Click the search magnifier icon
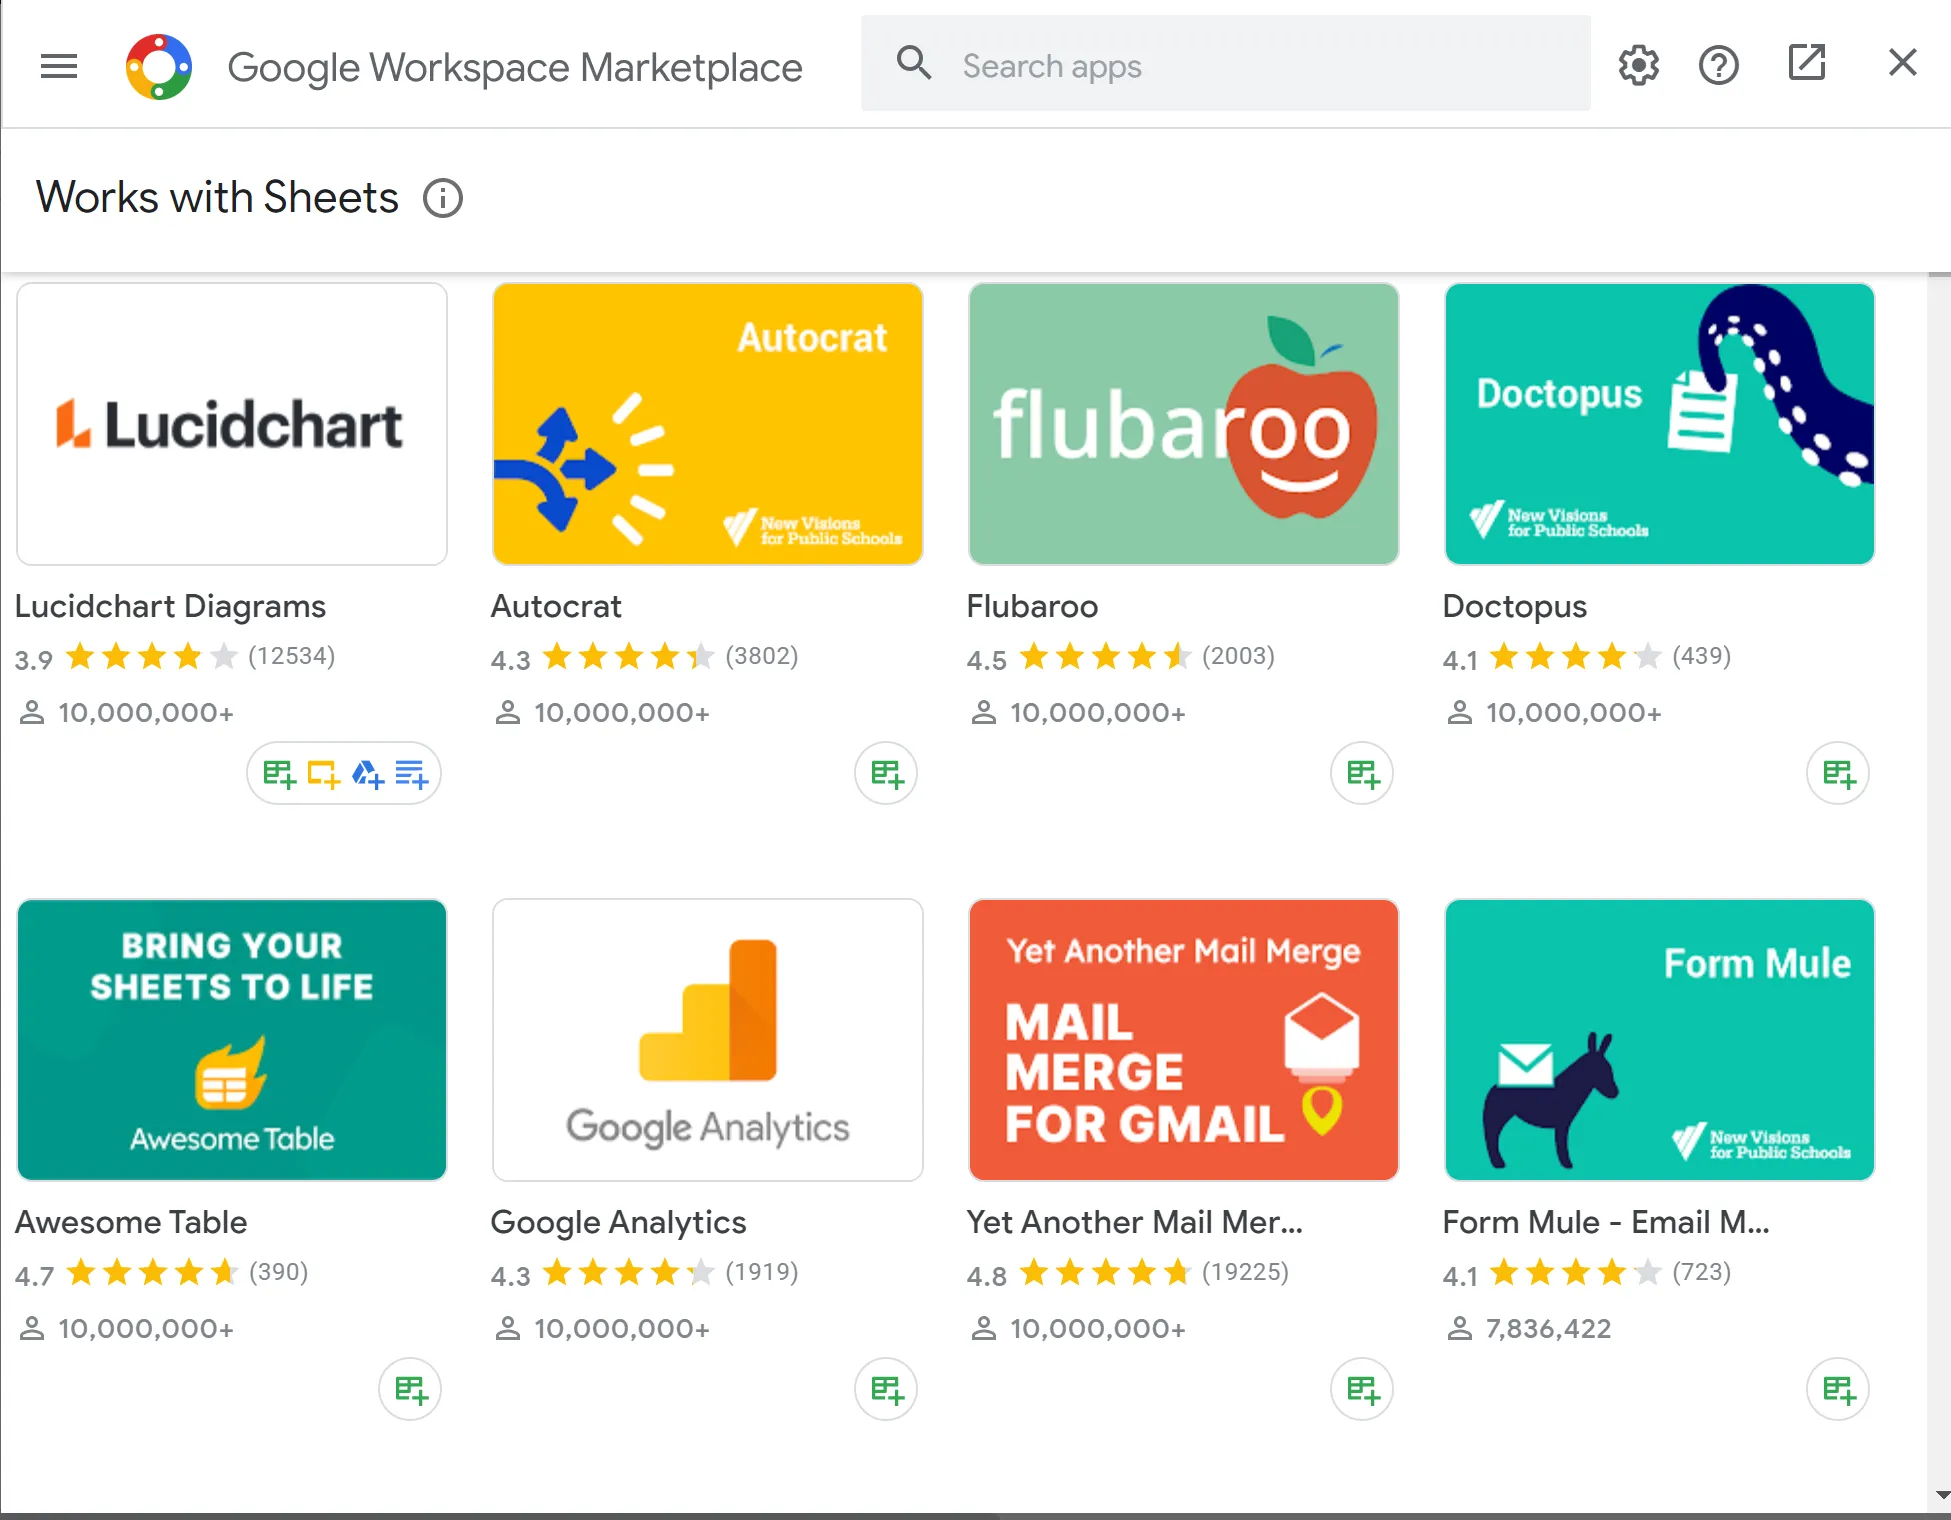 pyautogui.click(x=914, y=63)
